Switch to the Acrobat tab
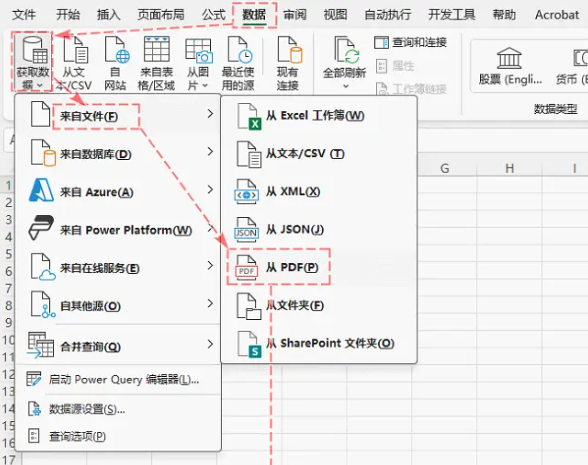Image resolution: width=588 pixels, height=465 pixels. point(557,15)
